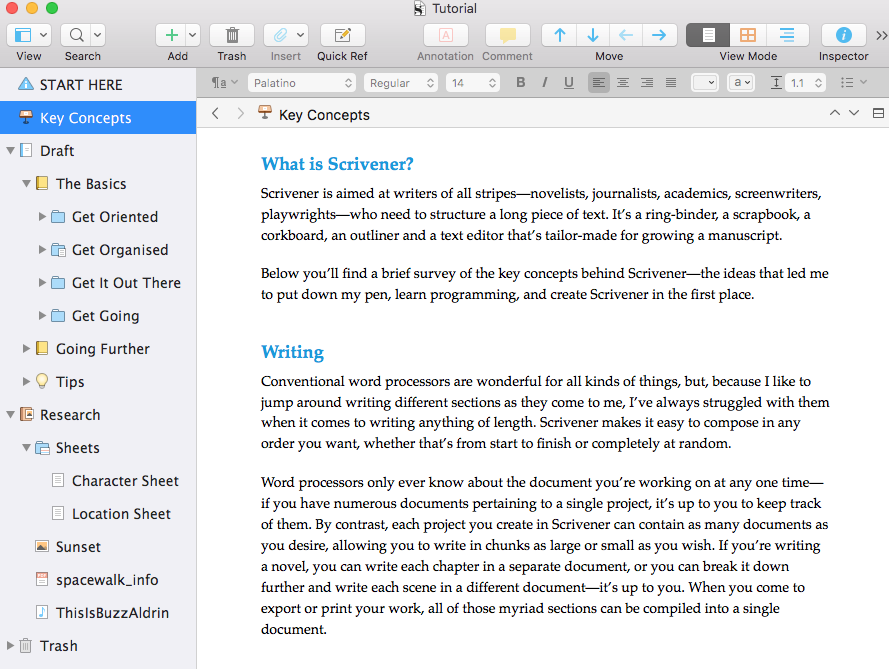Click the Annotation toolbar icon
This screenshot has width=889, height=669.
(446, 35)
